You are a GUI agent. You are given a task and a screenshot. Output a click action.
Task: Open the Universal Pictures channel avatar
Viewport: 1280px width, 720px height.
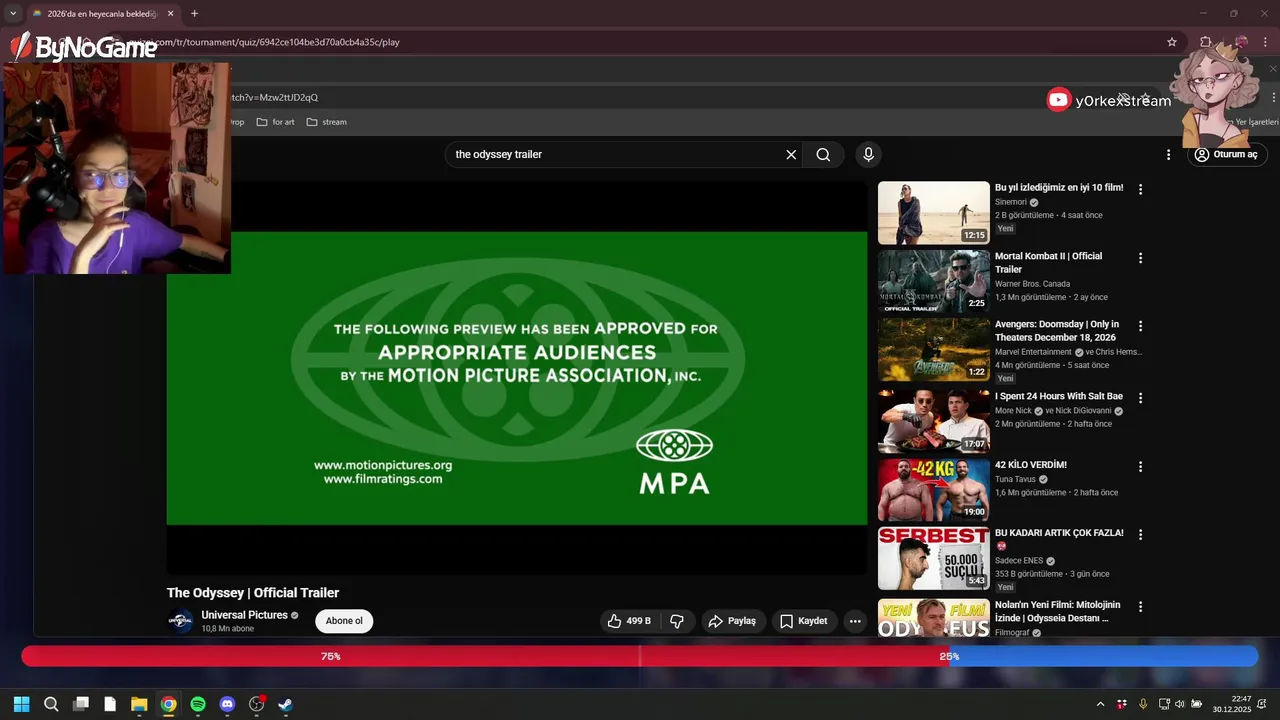(x=180, y=621)
